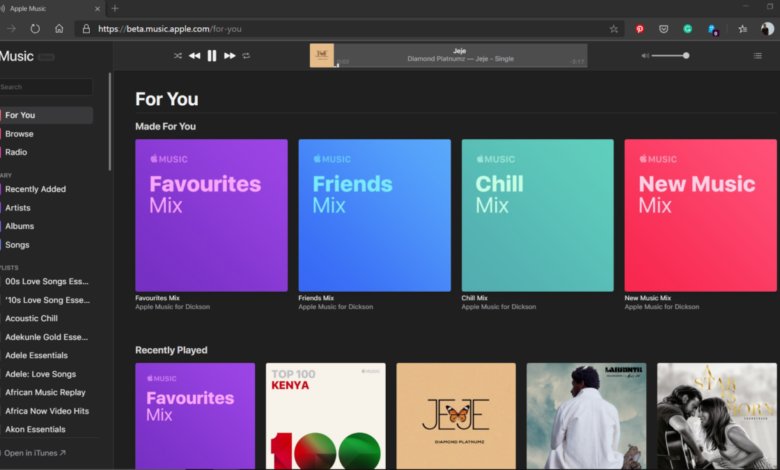The width and height of the screenshot is (780, 470).
Task: Click the sidebar scrollbar
Action: [110, 122]
